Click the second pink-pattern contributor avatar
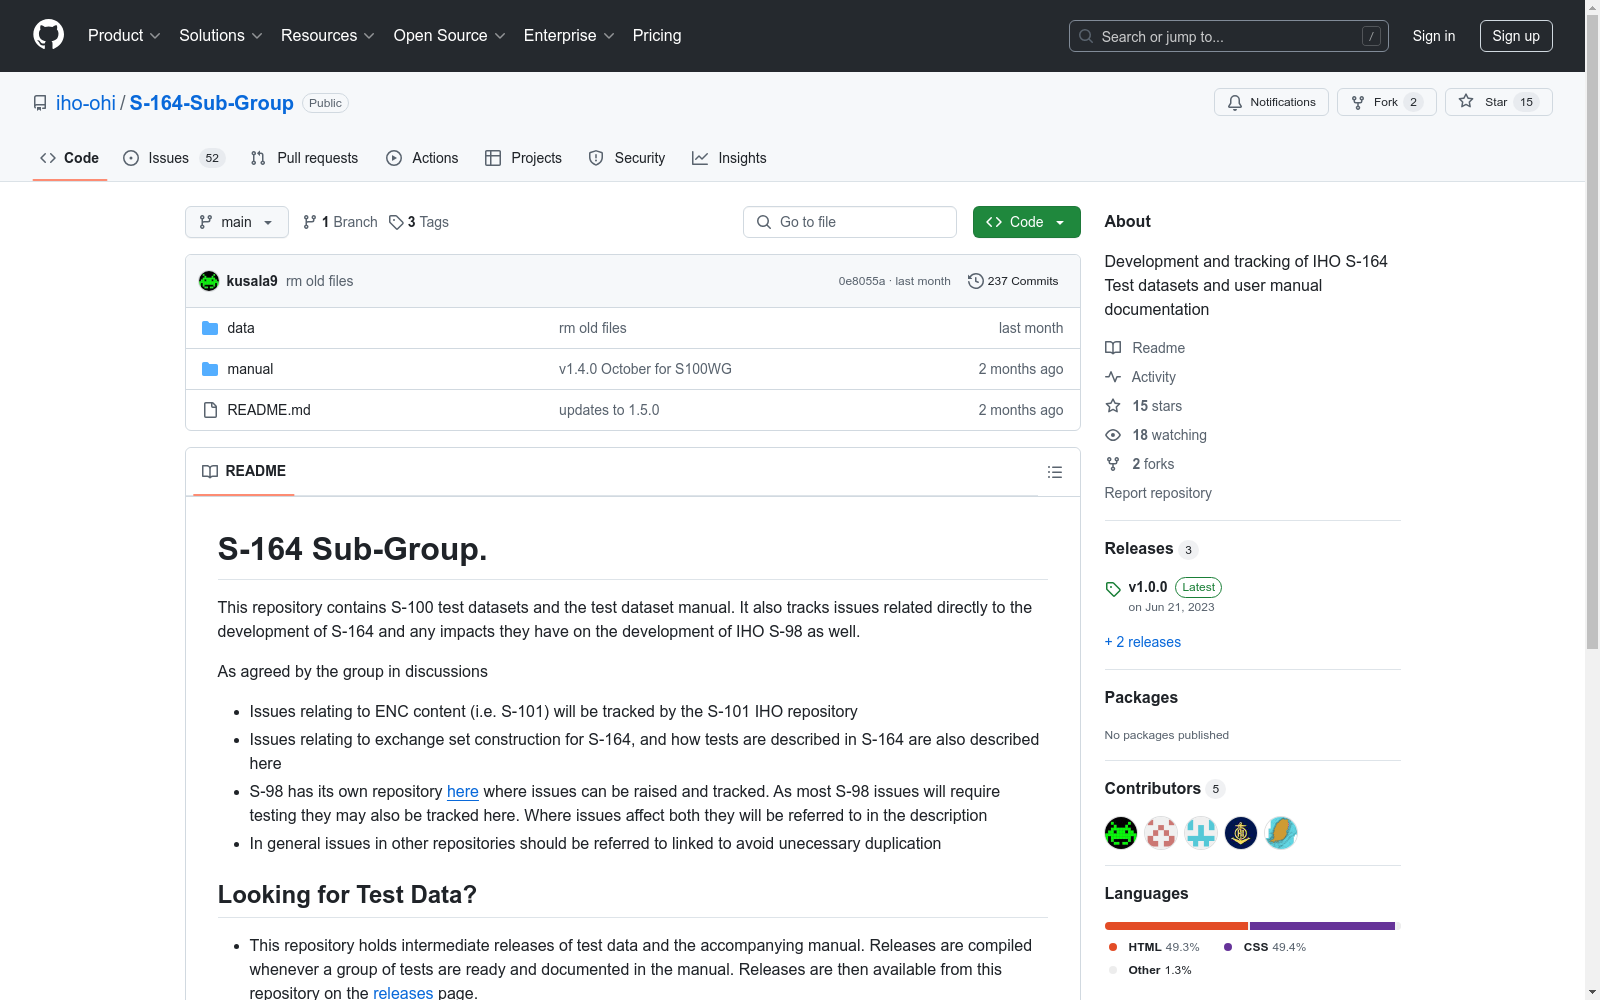The height and width of the screenshot is (1000, 1600). pyautogui.click(x=1161, y=832)
